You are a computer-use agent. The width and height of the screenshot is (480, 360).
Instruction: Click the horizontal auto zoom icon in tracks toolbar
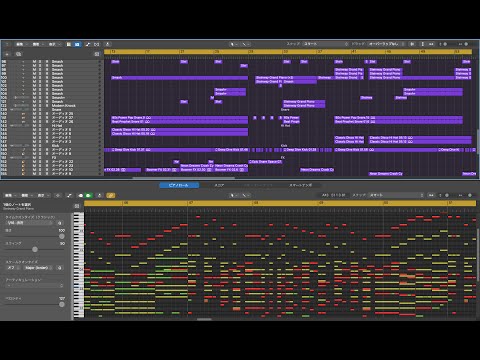(x=431, y=44)
